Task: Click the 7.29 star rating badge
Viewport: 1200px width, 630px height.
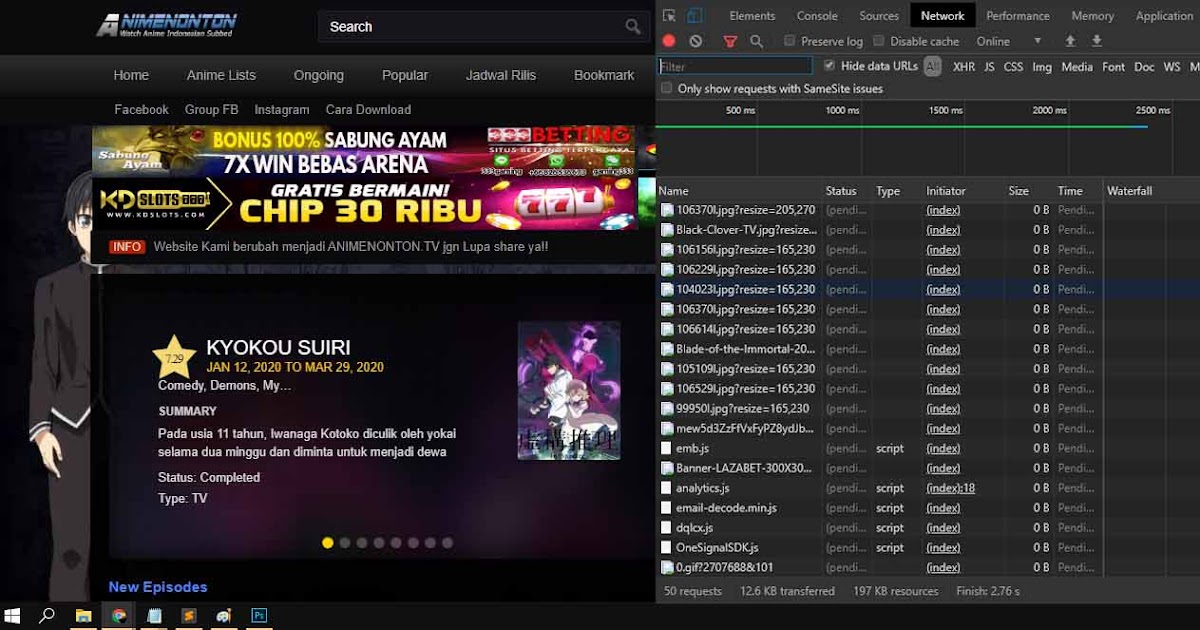Action: [174, 358]
